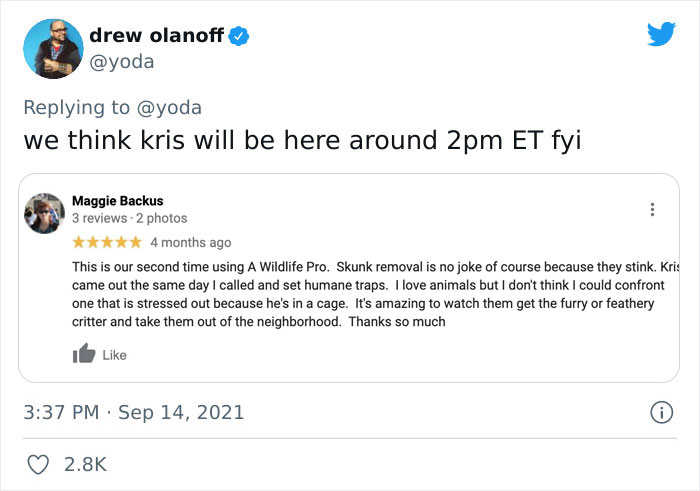Click Maggie Backus's reviewer avatar
Image resolution: width=700 pixels, height=491 pixels.
[x=44, y=212]
